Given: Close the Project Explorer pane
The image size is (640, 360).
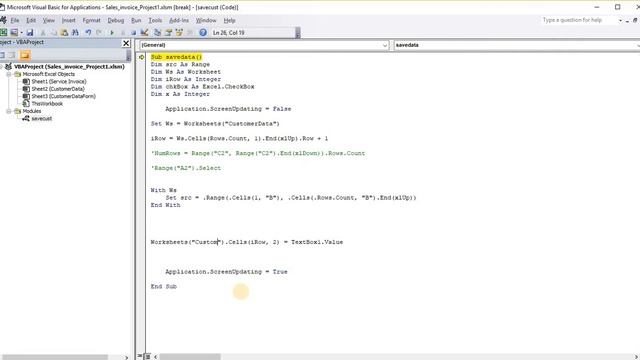Looking at the screenshot, I should point(126,43).
